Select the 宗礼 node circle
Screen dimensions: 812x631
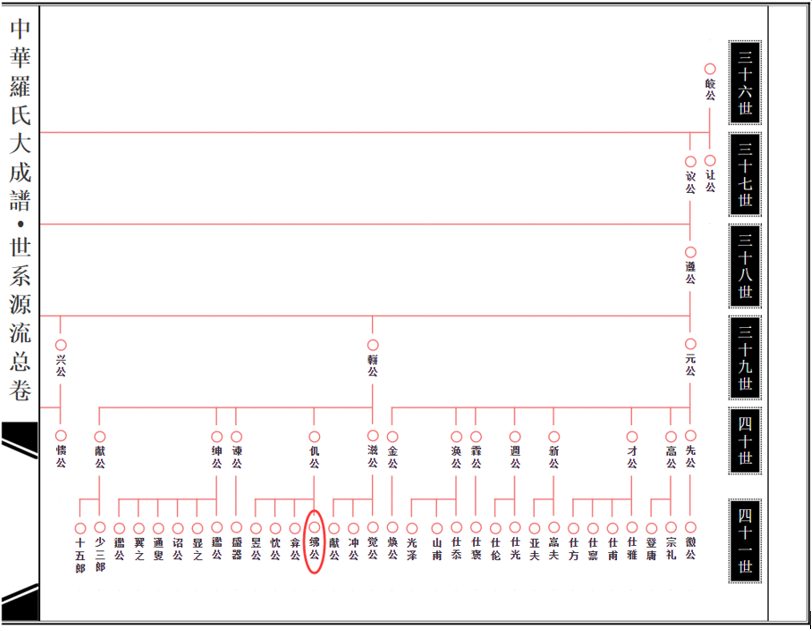(671, 527)
